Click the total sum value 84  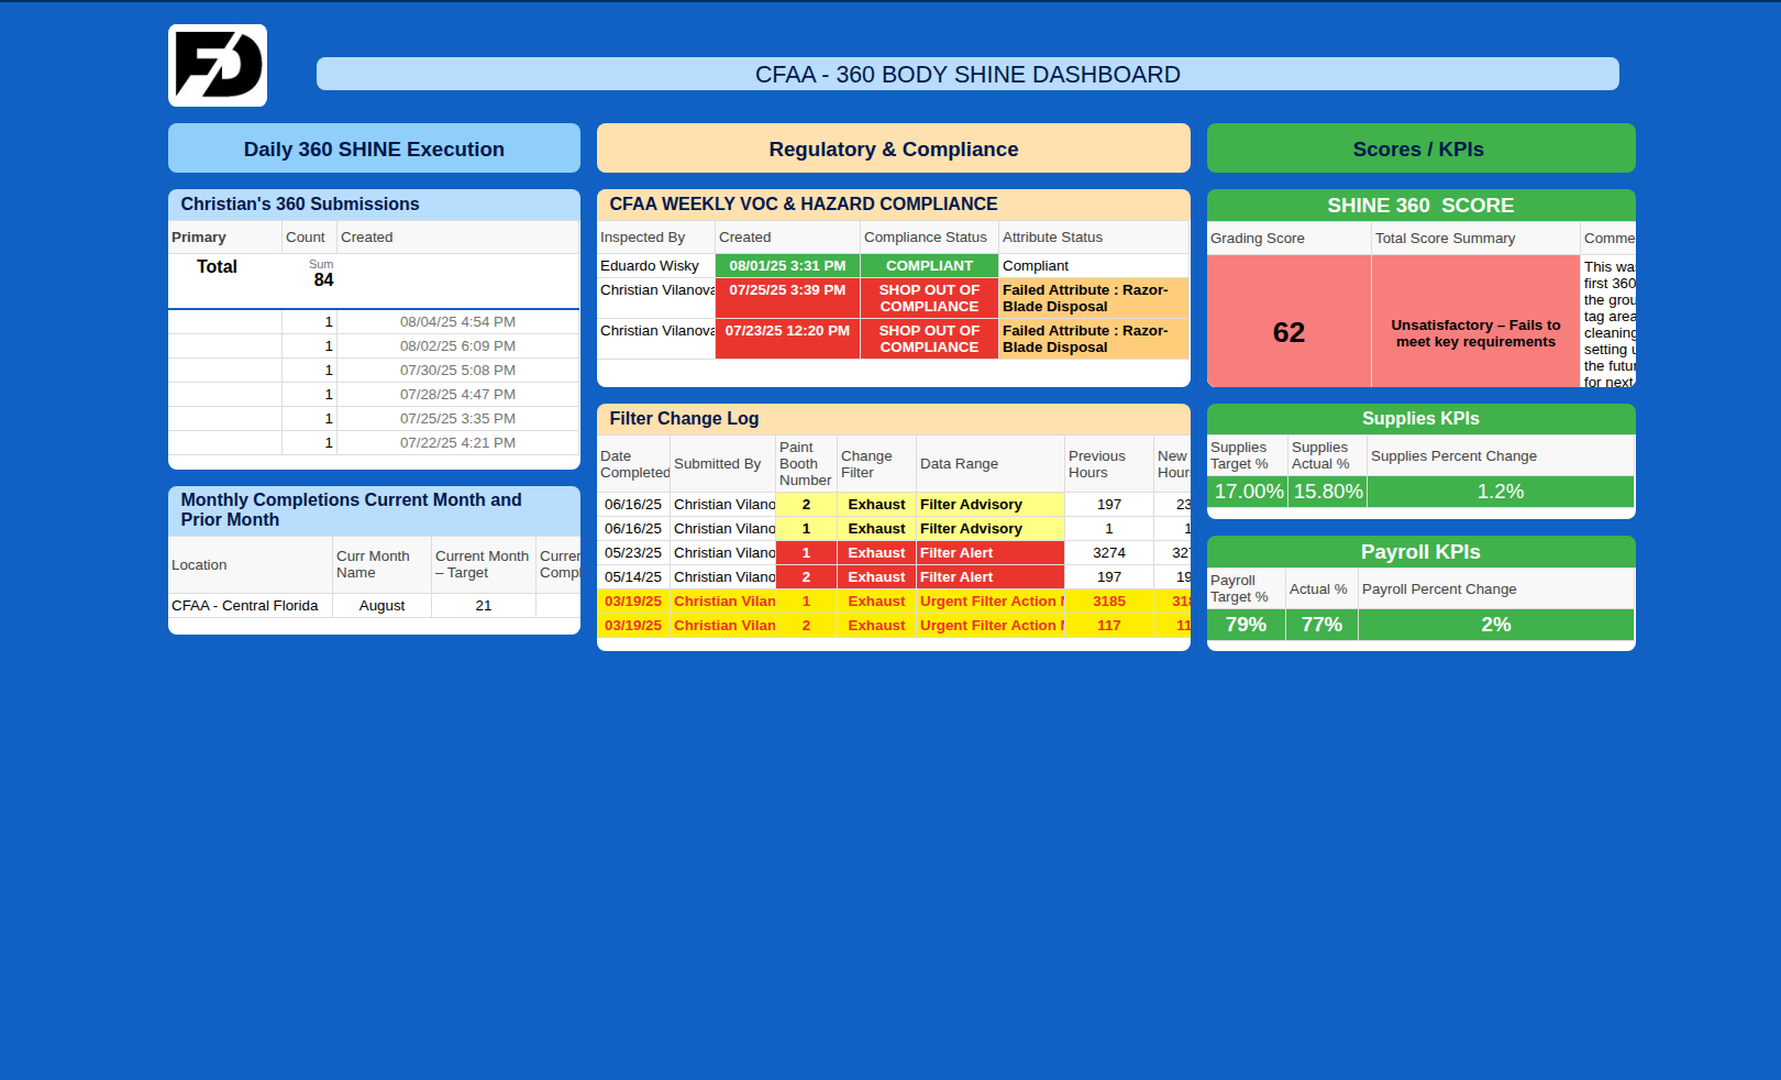click(323, 280)
